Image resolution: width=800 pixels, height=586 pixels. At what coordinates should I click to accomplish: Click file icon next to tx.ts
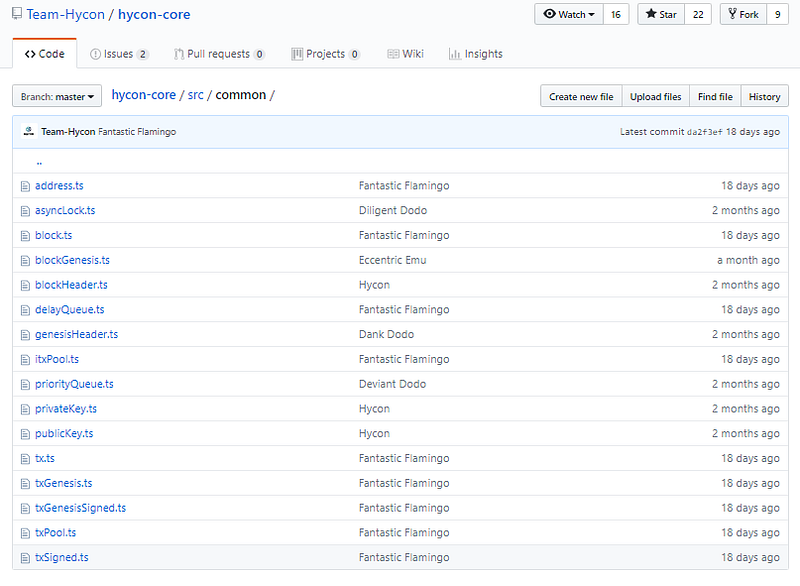26,458
